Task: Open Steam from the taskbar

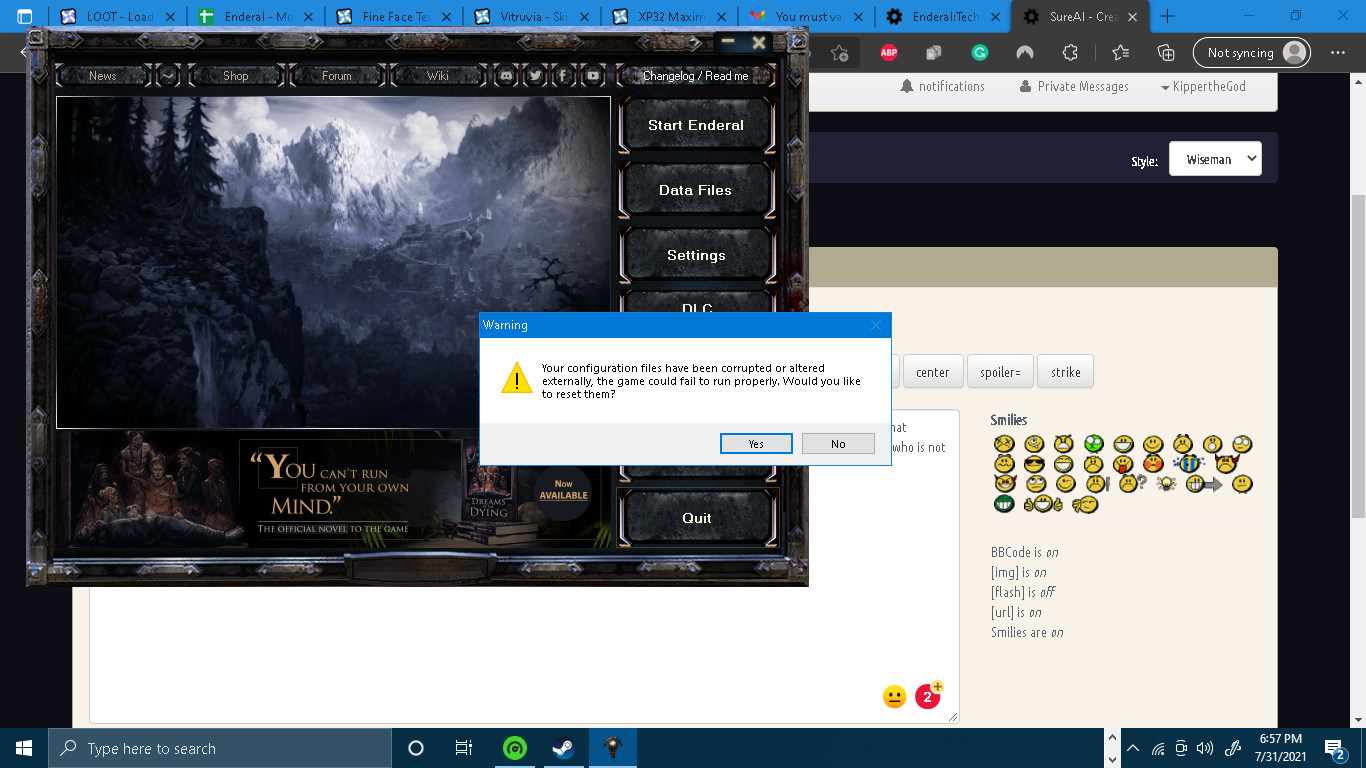Action: tap(563, 748)
